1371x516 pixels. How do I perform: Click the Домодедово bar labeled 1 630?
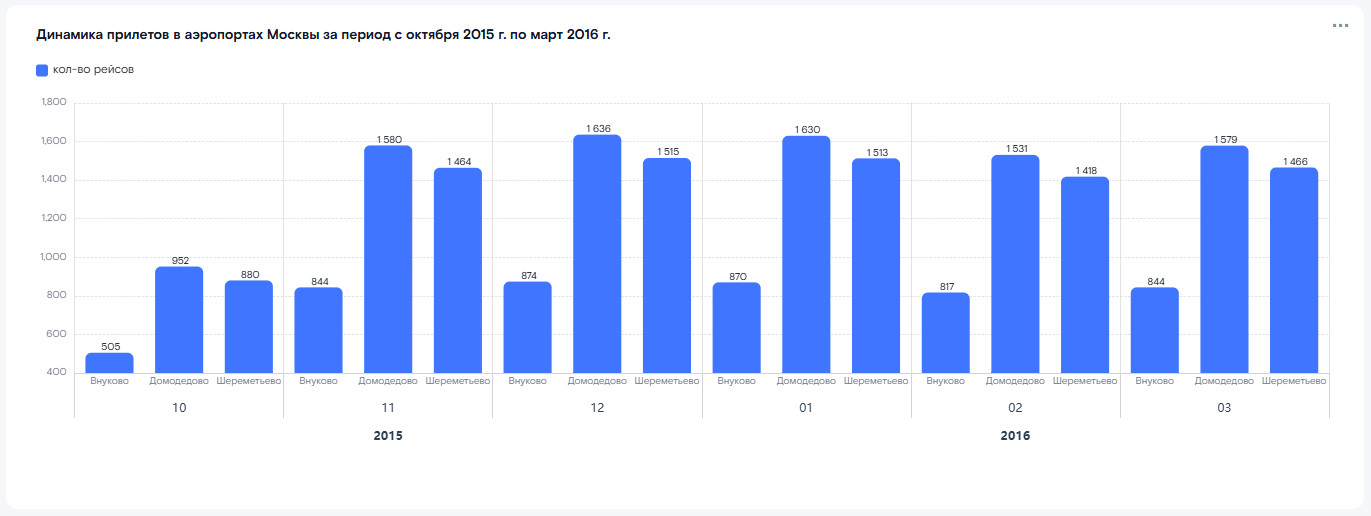tap(806, 255)
